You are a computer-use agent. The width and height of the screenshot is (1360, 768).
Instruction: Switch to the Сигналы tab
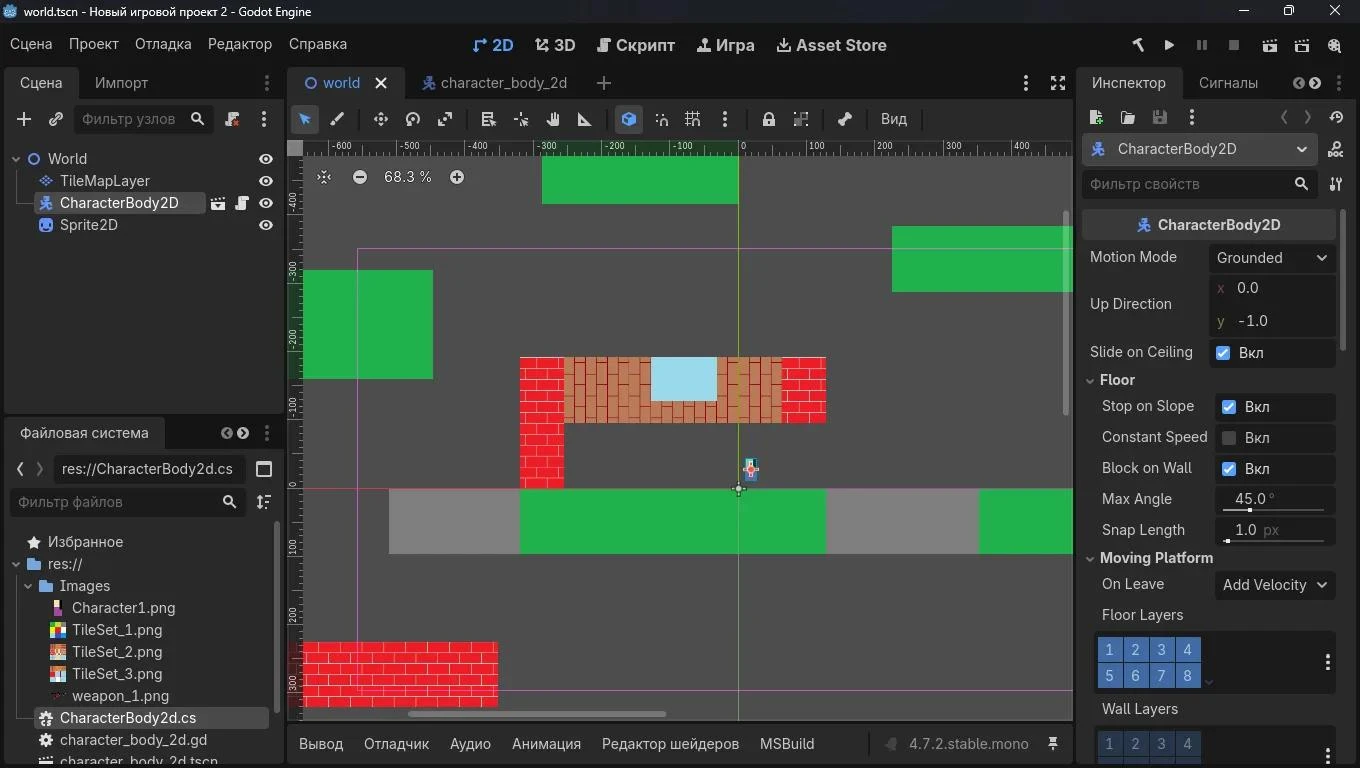point(1228,83)
